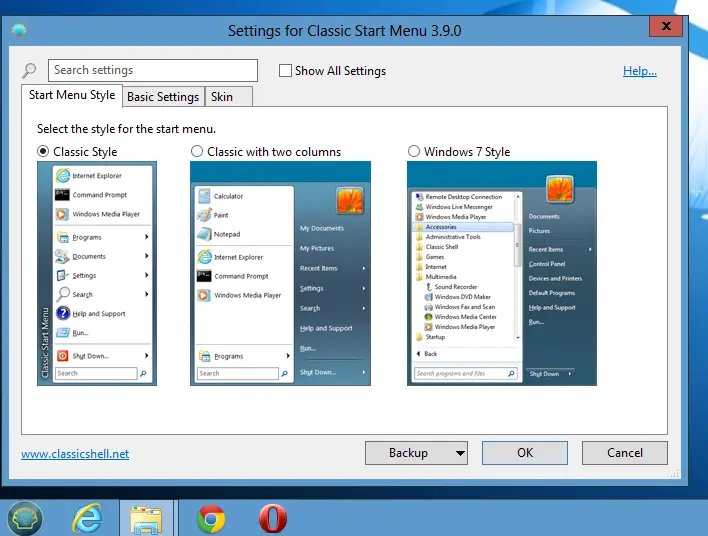Launch Opera browser from the taskbar
Screen dimensions: 708x536
(273, 518)
